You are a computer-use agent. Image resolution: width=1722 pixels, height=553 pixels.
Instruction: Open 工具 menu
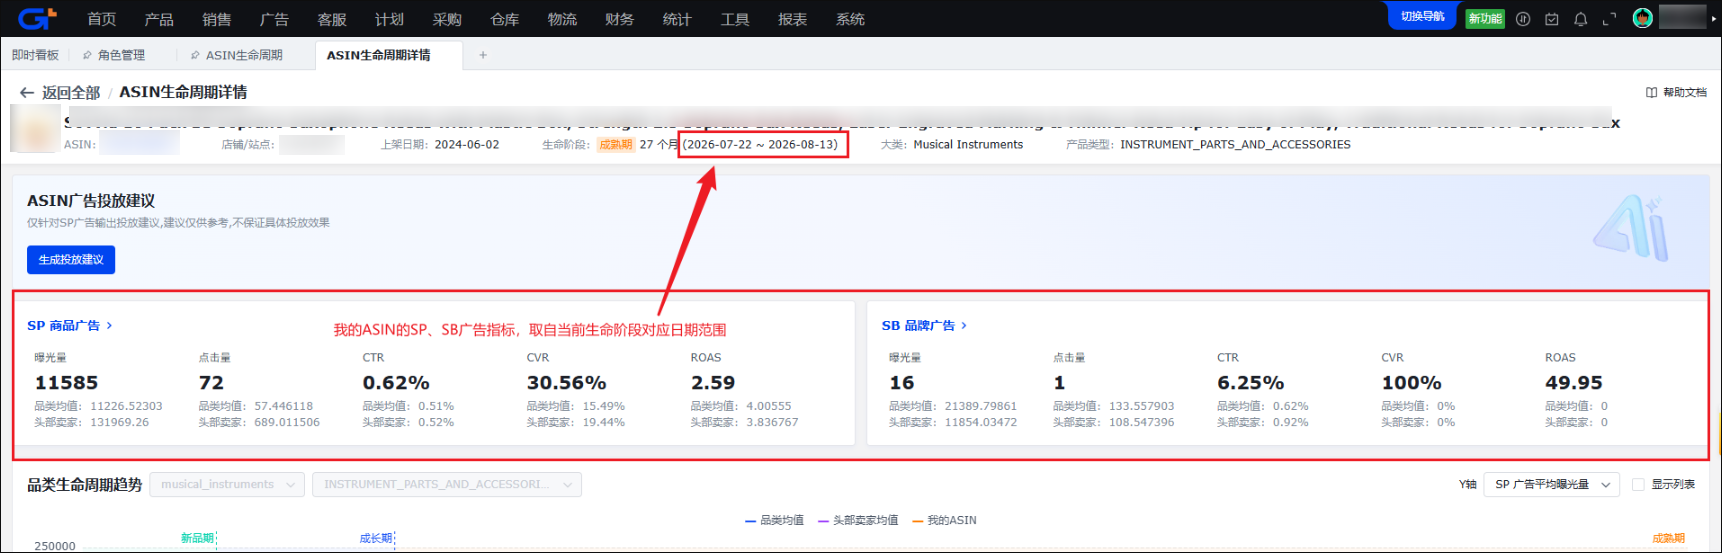[735, 19]
